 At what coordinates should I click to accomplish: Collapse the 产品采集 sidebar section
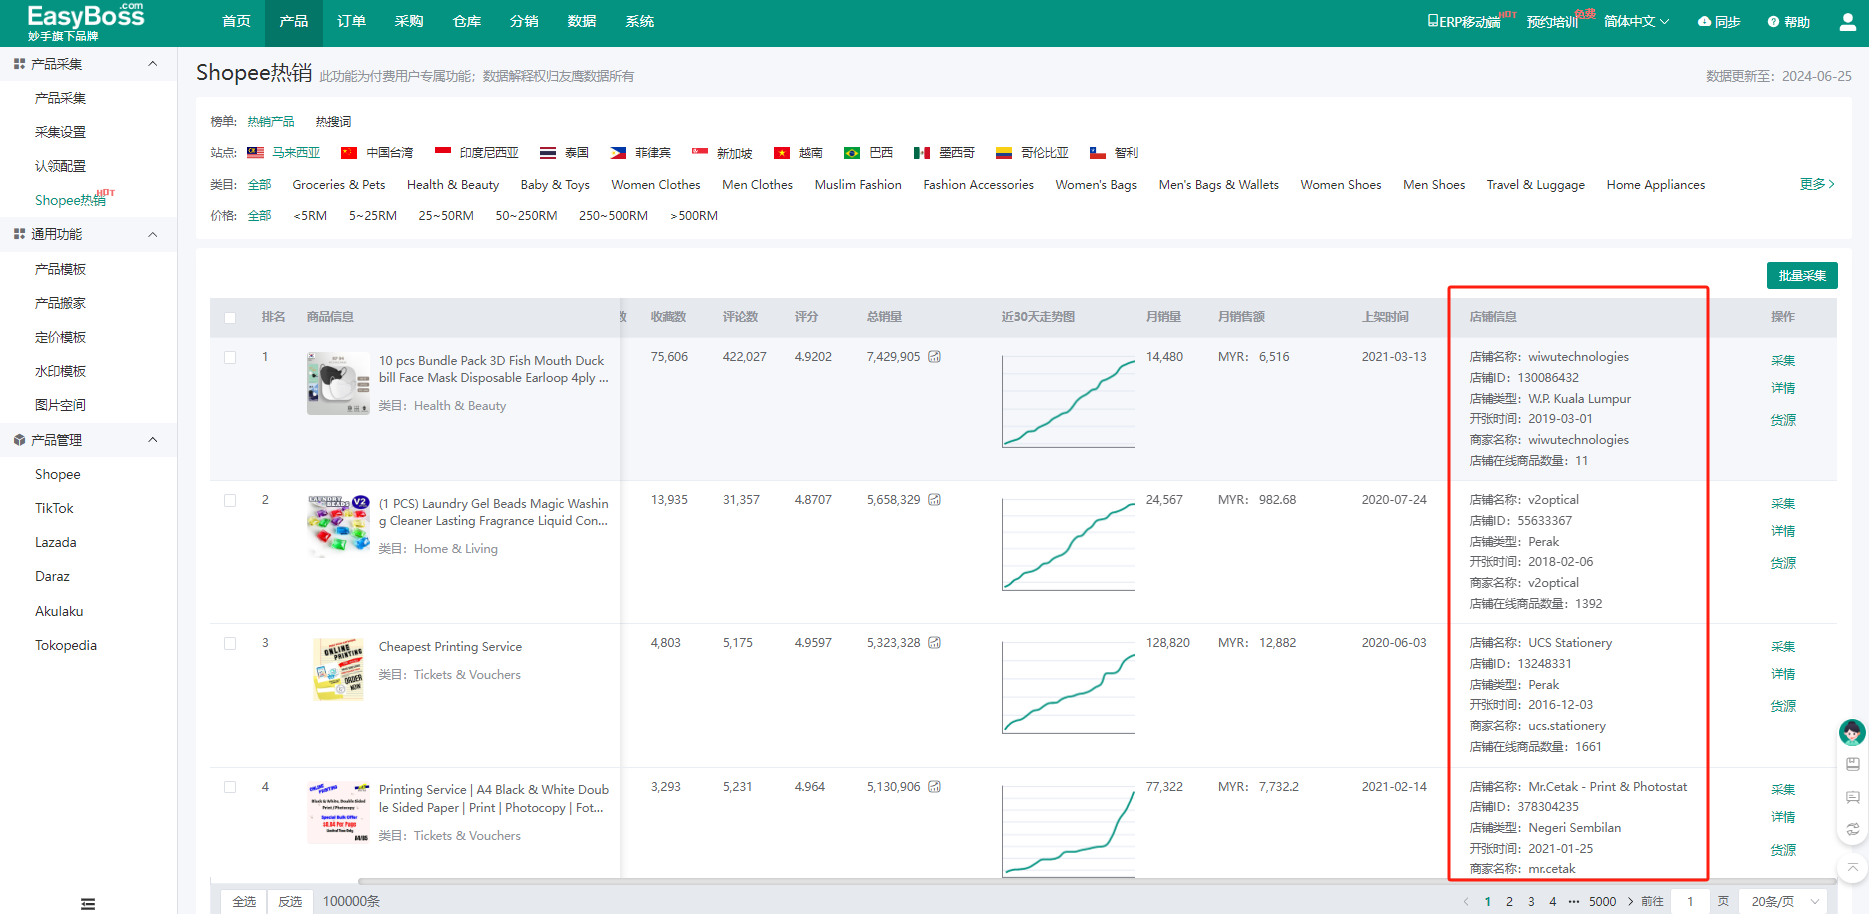pos(153,63)
